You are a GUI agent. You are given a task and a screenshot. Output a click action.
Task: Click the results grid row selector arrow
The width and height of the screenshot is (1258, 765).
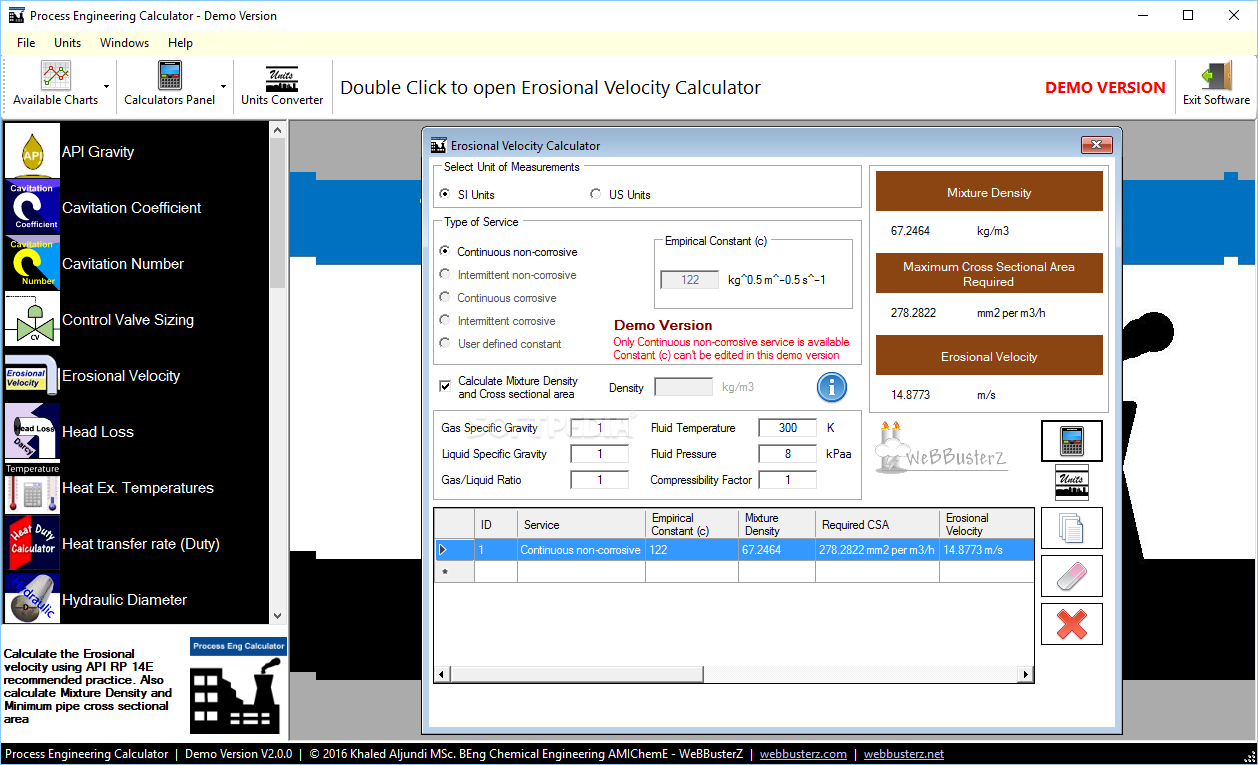coord(443,549)
